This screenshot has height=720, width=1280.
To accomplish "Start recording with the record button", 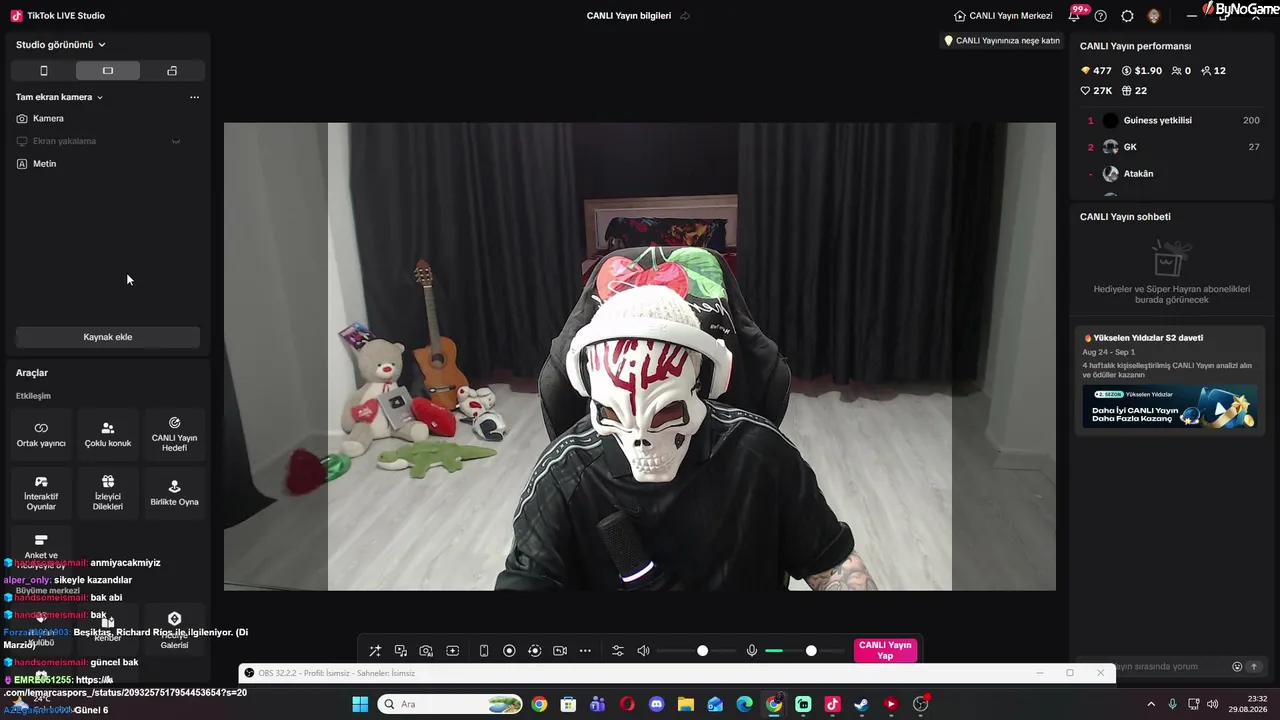I will click(x=509, y=651).
